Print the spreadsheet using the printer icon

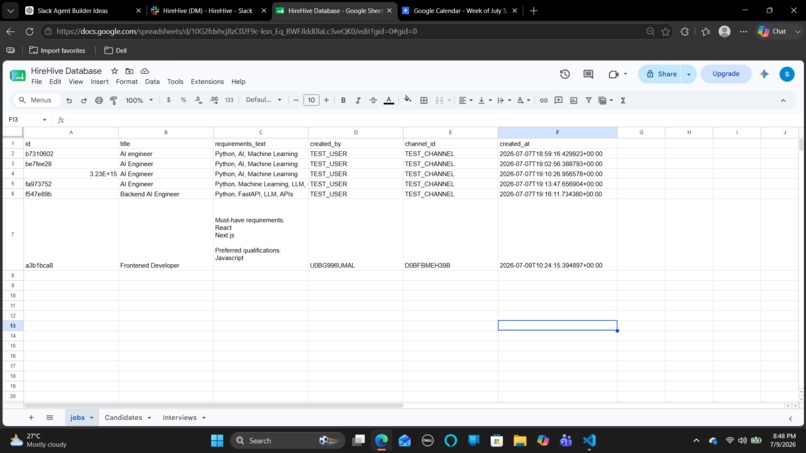click(x=99, y=100)
